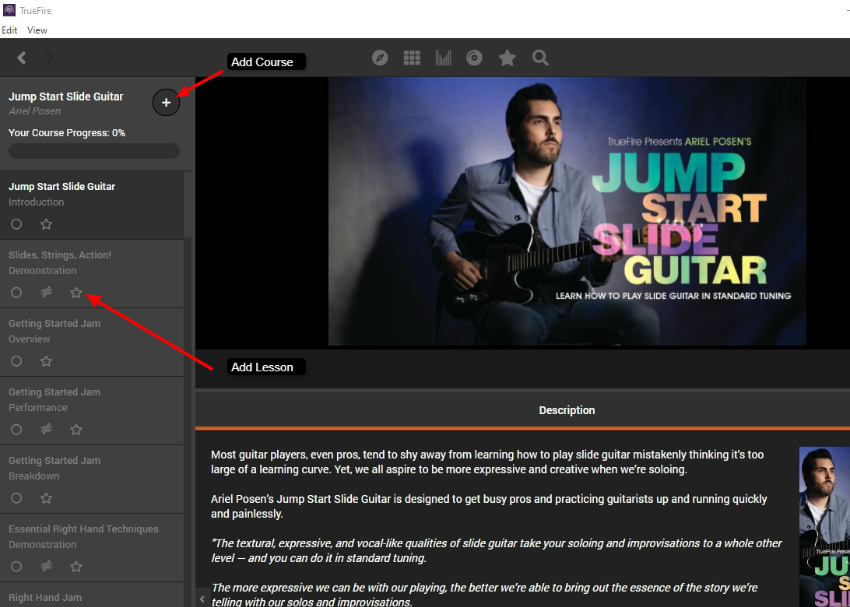Mark Getting Started Jam Overview complete
The width and height of the screenshot is (850, 607).
click(x=16, y=361)
